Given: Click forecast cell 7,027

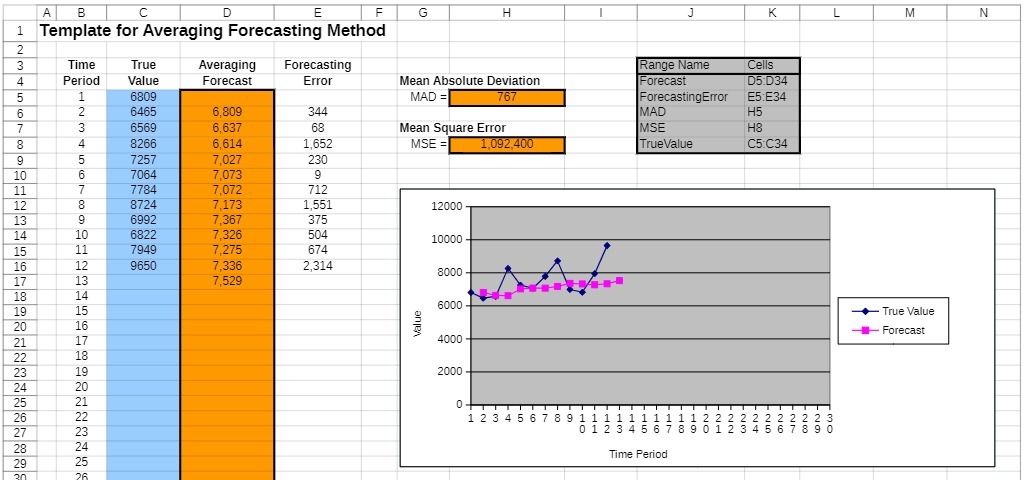Looking at the screenshot, I should click(227, 159).
